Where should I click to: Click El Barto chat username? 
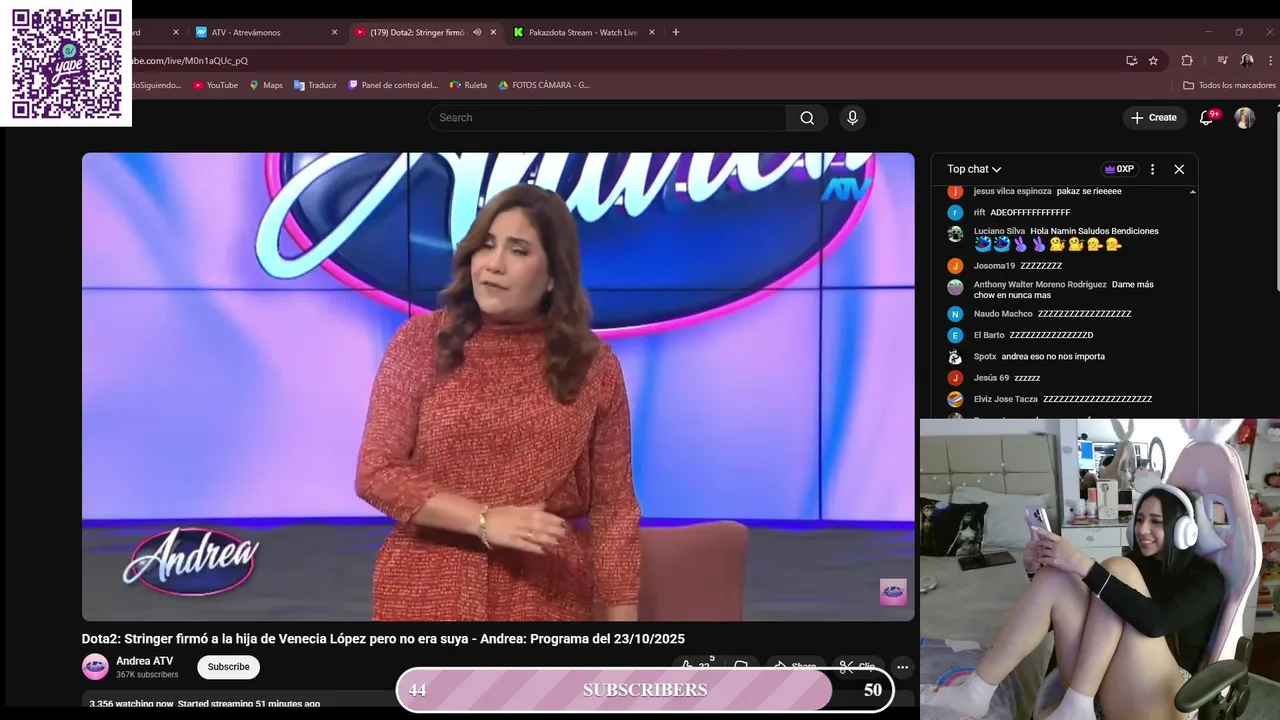click(989, 335)
